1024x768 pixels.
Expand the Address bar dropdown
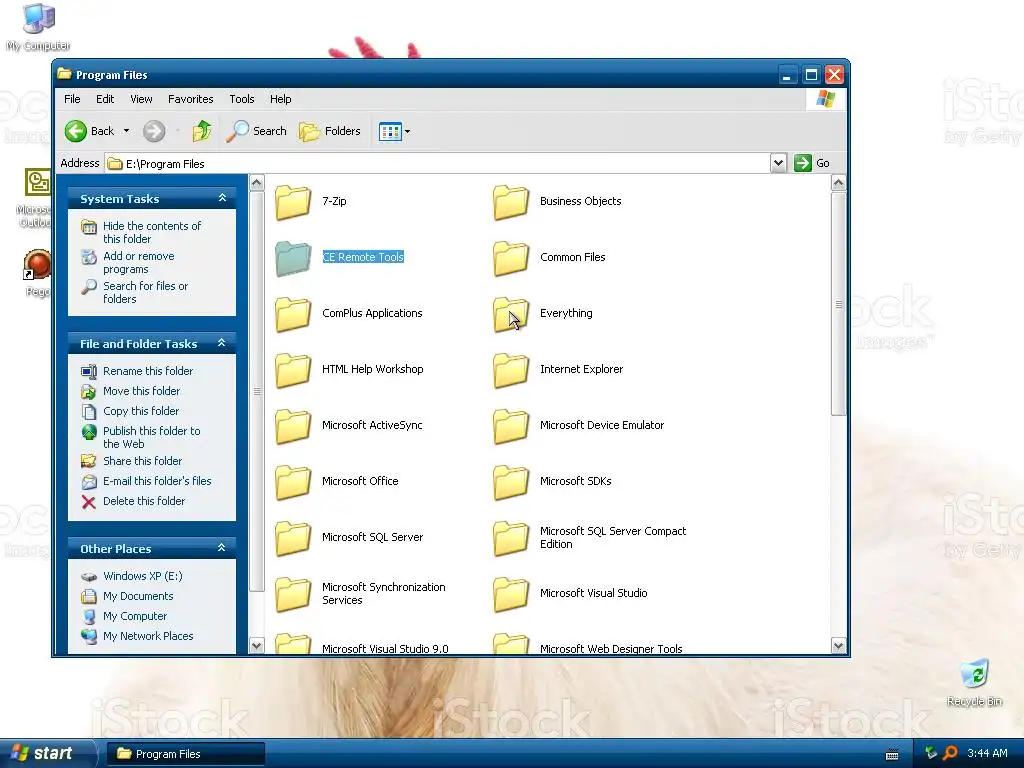pyautogui.click(x=778, y=163)
